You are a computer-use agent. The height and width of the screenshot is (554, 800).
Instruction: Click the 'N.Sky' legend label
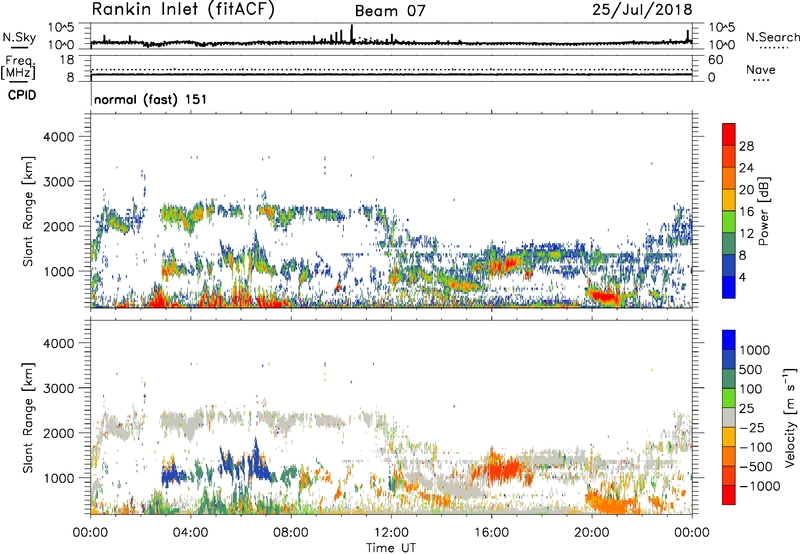click(19, 37)
